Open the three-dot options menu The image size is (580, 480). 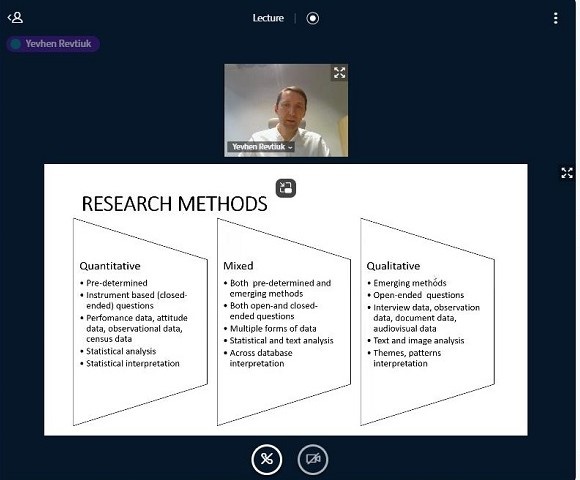pos(555,18)
